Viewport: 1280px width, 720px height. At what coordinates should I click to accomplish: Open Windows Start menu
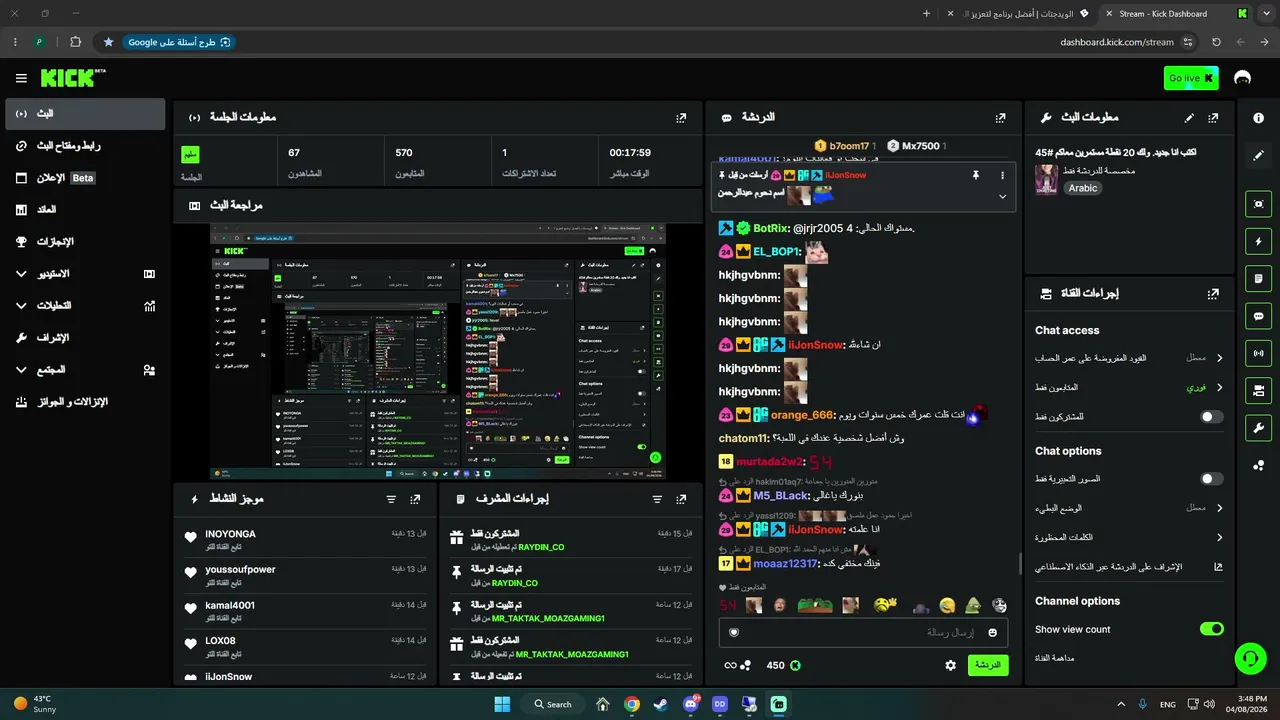[502, 704]
